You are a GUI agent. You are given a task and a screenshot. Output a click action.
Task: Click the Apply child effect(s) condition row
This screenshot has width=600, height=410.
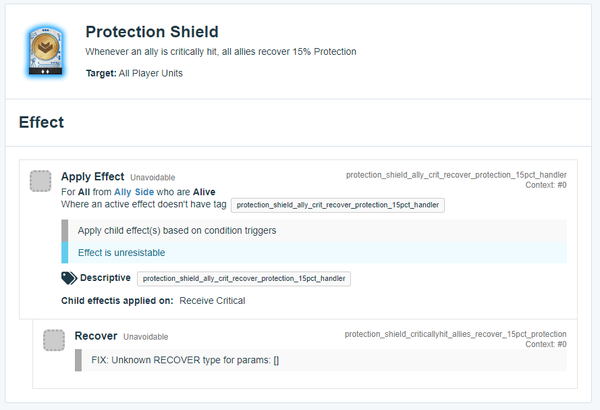(314, 230)
